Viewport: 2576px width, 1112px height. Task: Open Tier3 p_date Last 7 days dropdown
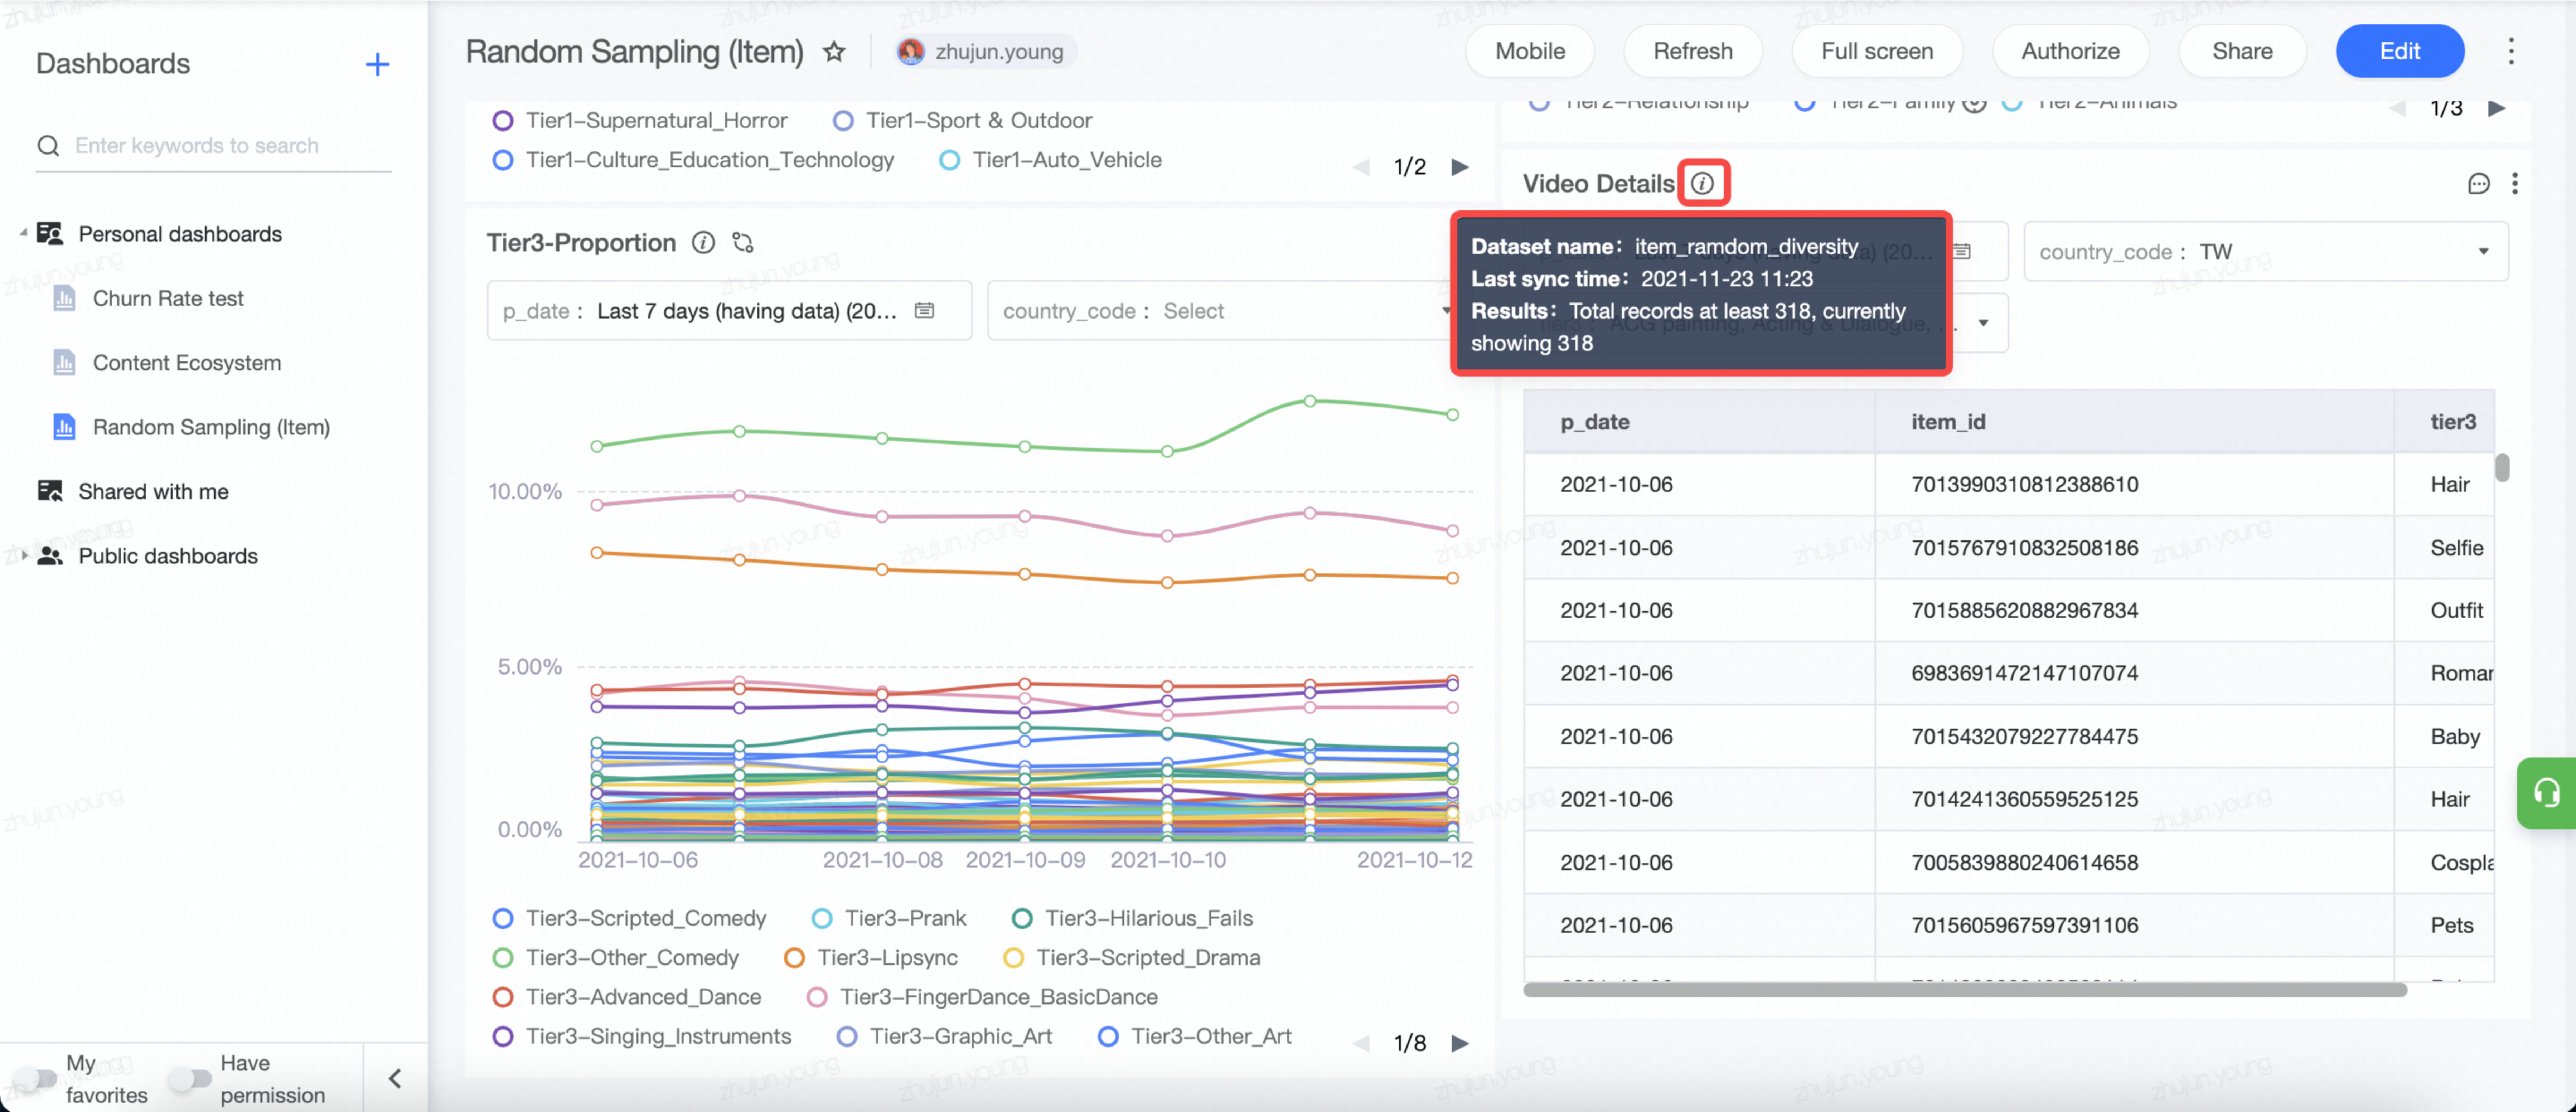coord(729,311)
